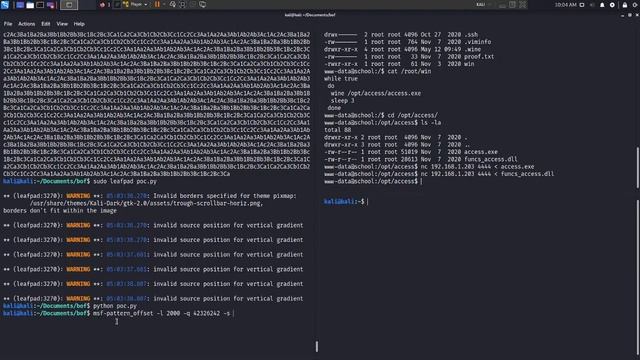Screen dimensions: 640x360
Task: Click the greyed-out unity mode icon in the VM toolbar
Action: (193, 4)
